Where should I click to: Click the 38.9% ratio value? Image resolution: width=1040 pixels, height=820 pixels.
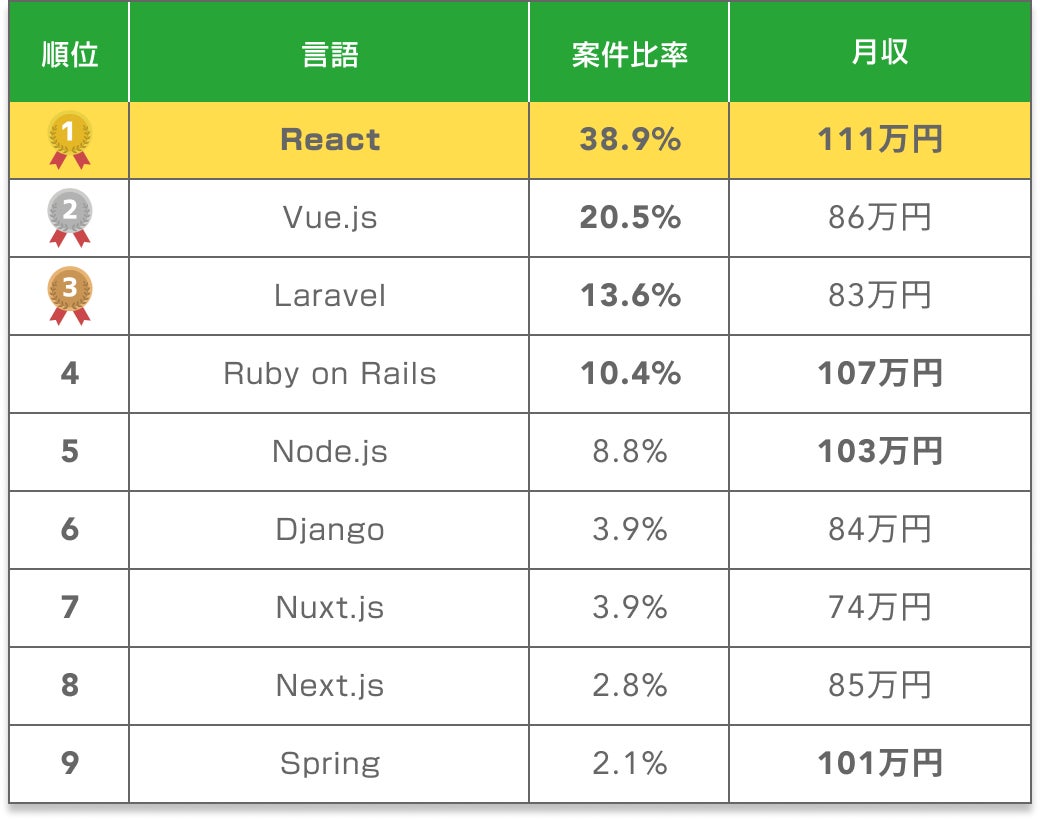629,140
